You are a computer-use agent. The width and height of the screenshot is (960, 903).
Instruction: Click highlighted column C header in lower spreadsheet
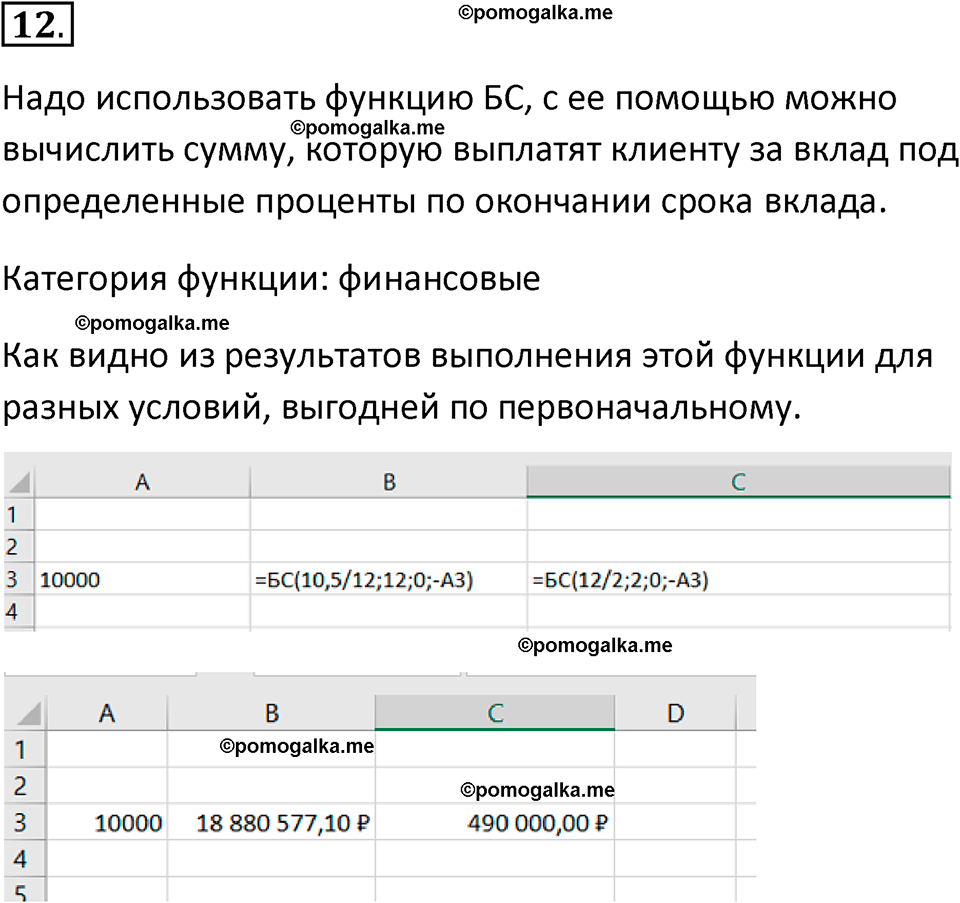click(x=495, y=713)
